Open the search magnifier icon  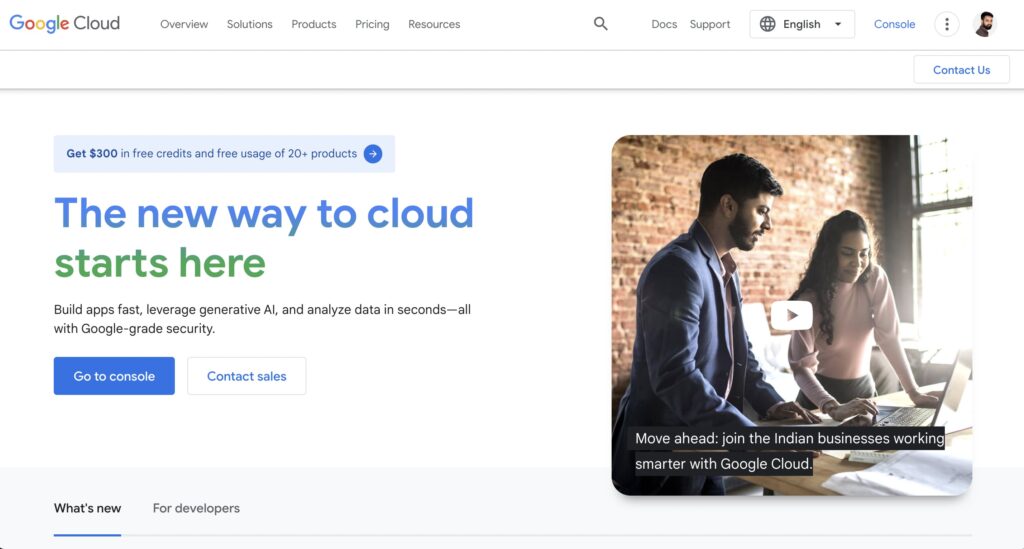[600, 24]
